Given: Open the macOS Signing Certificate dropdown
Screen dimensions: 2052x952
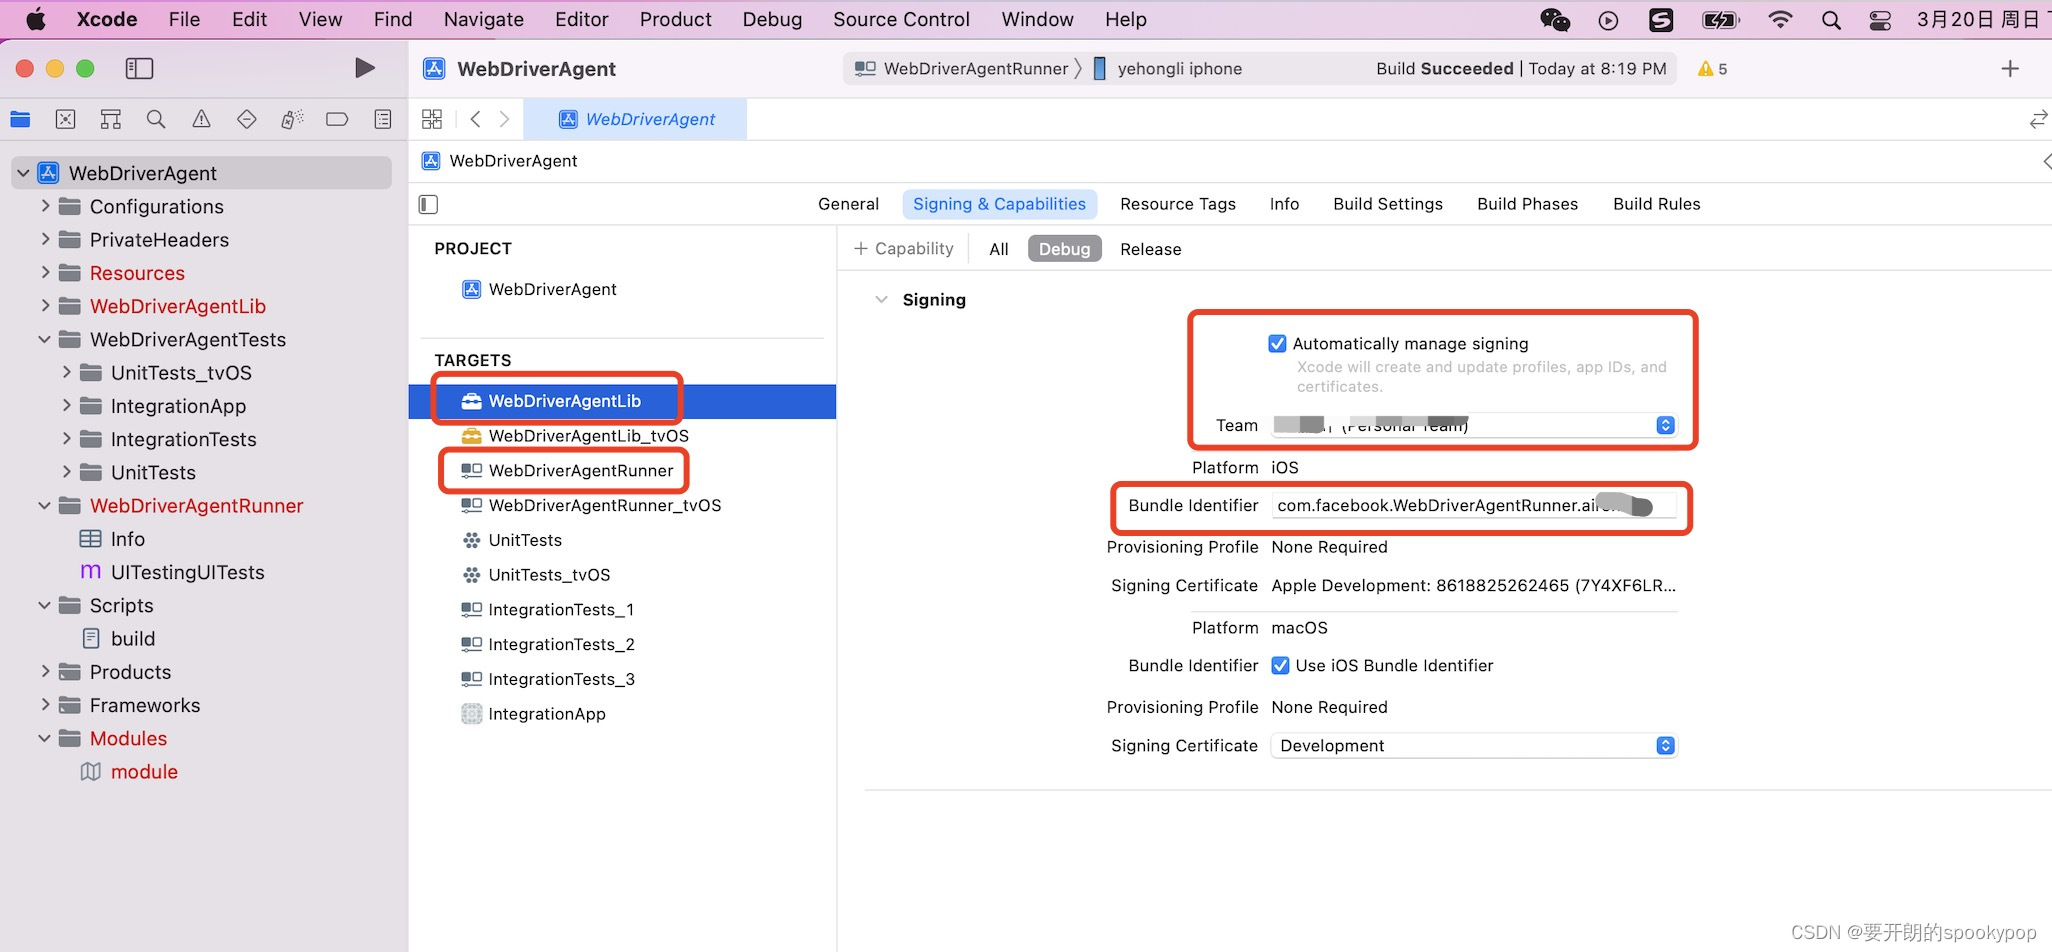Looking at the screenshot, I should (x=1474, y=745).
